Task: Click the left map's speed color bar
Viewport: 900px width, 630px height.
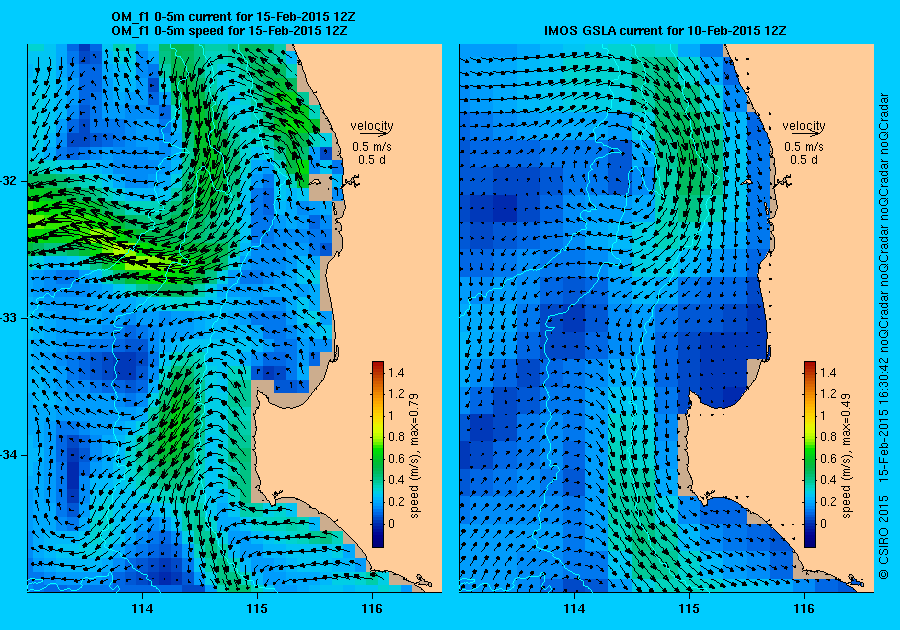Action: 378,454
